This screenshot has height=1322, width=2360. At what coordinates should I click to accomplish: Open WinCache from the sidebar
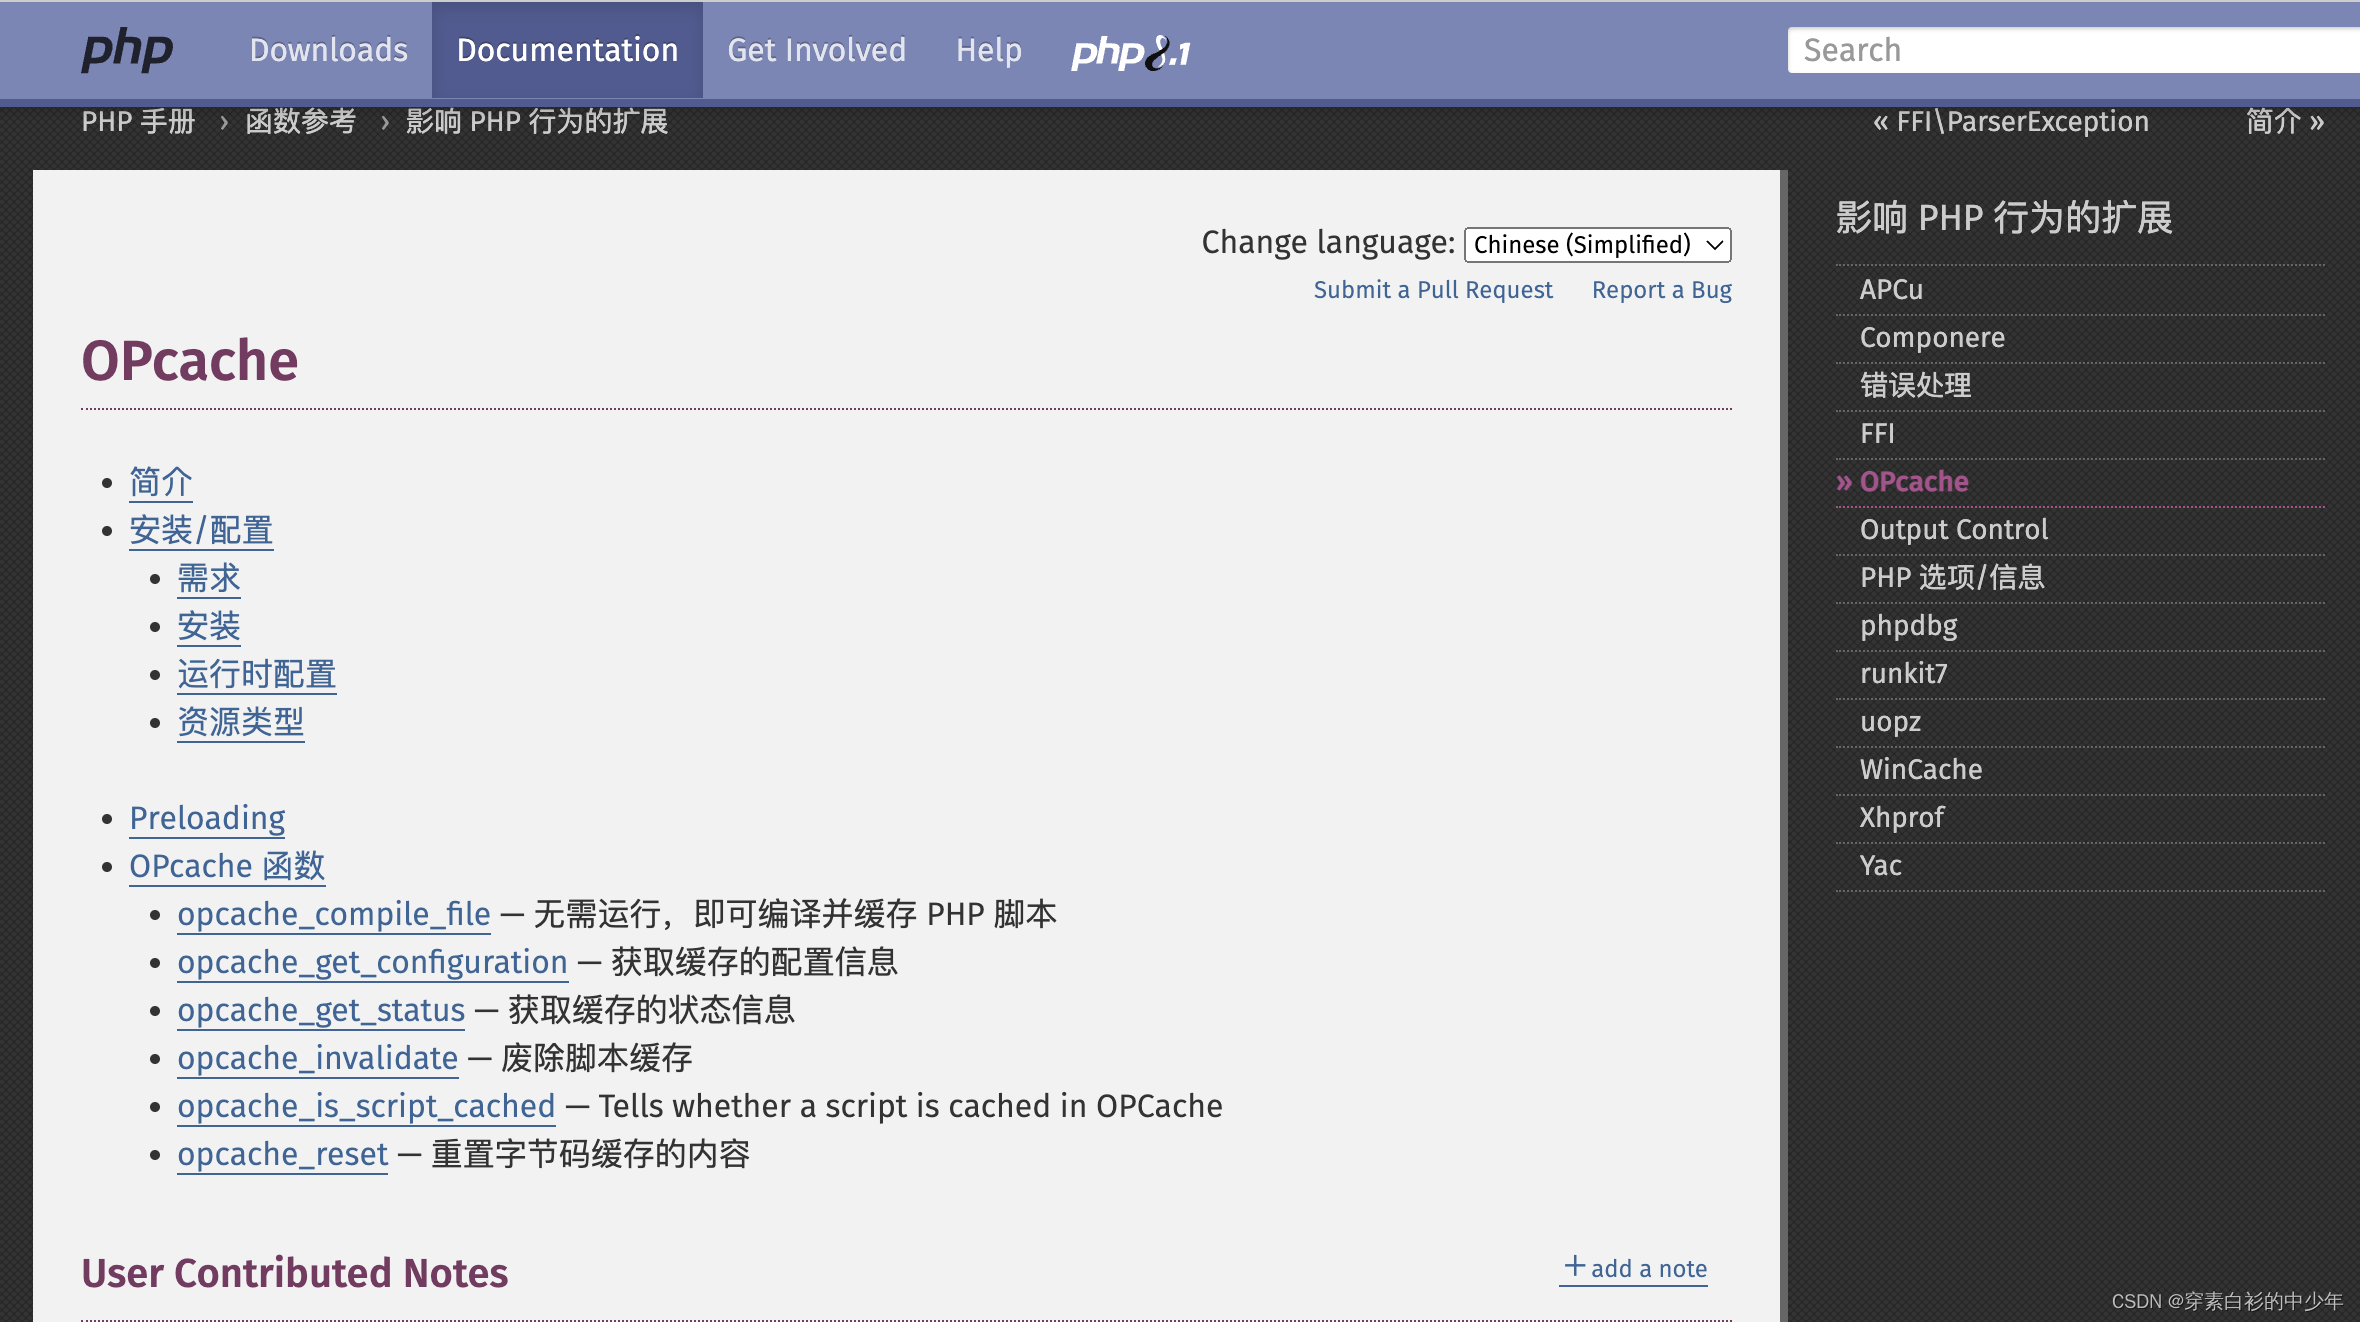1920,769
